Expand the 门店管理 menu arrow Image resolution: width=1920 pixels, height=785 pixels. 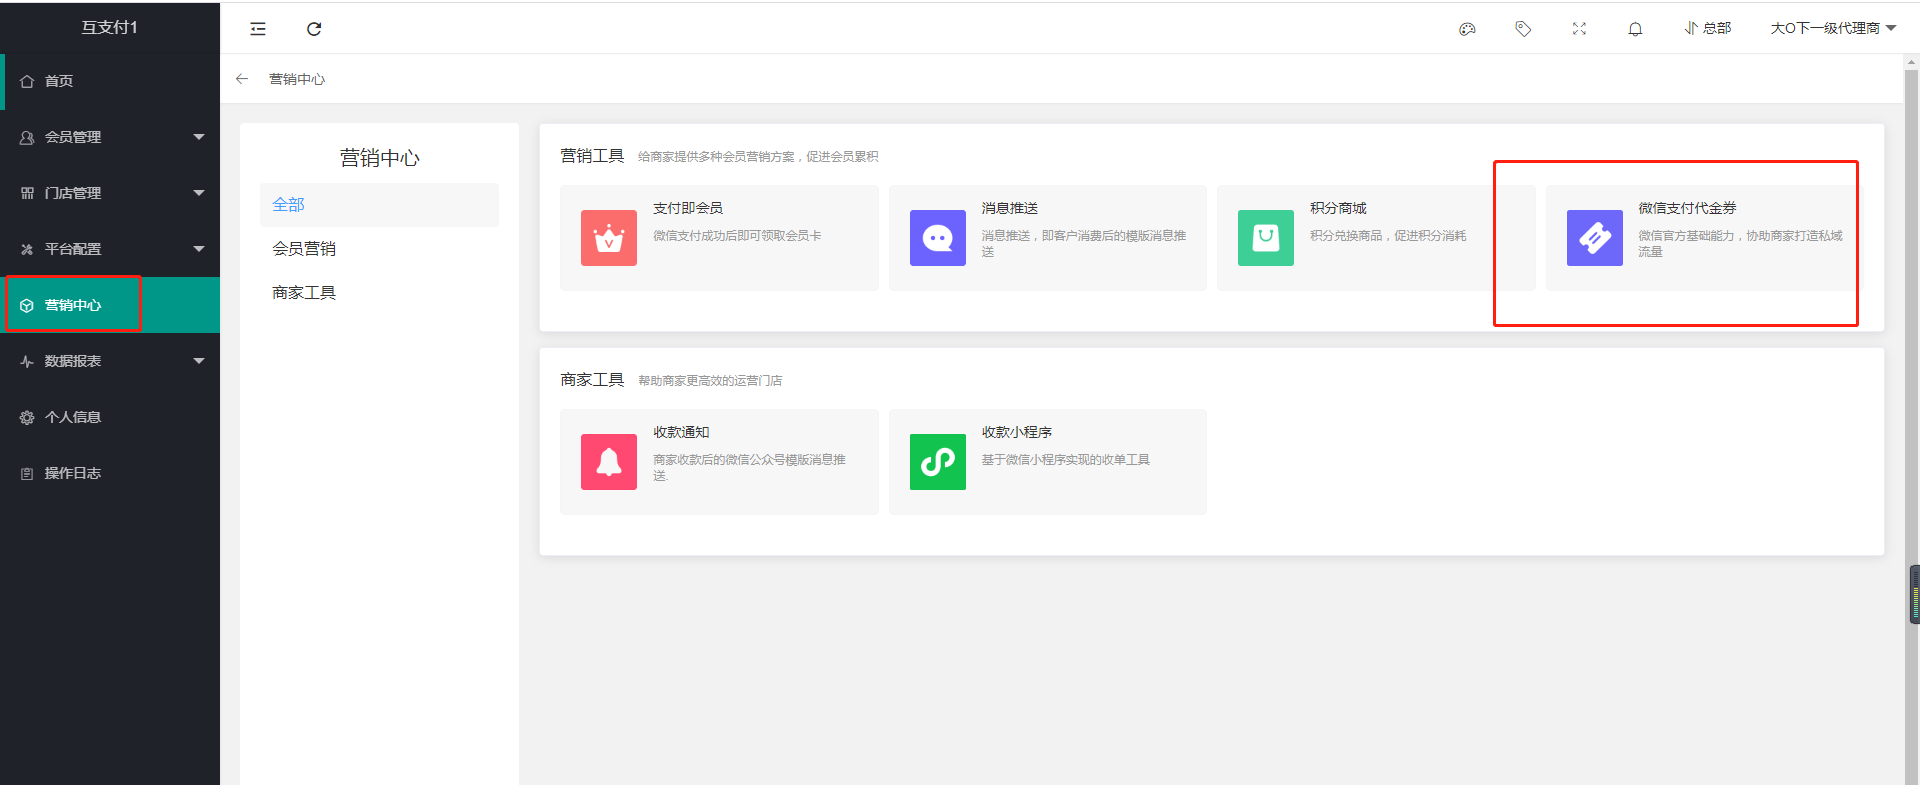point(199,193)
